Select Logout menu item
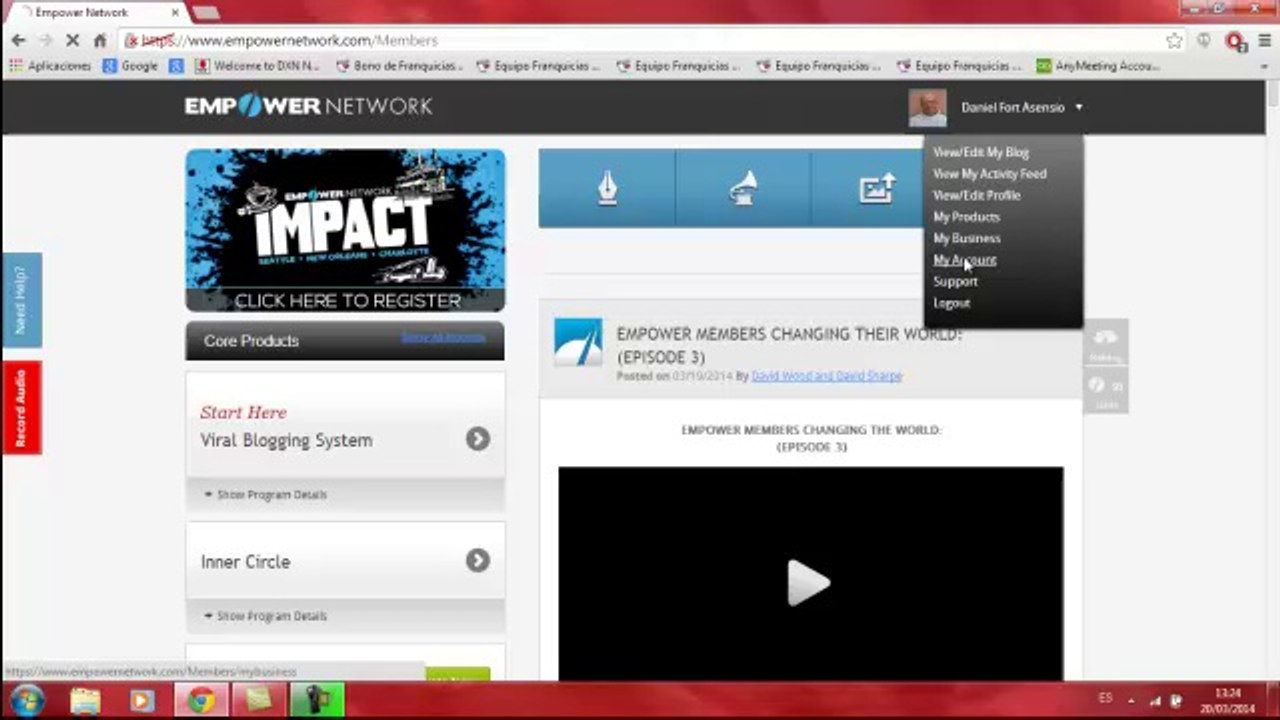This screenshot has height=720, width=1280. [x=952, y=303]
